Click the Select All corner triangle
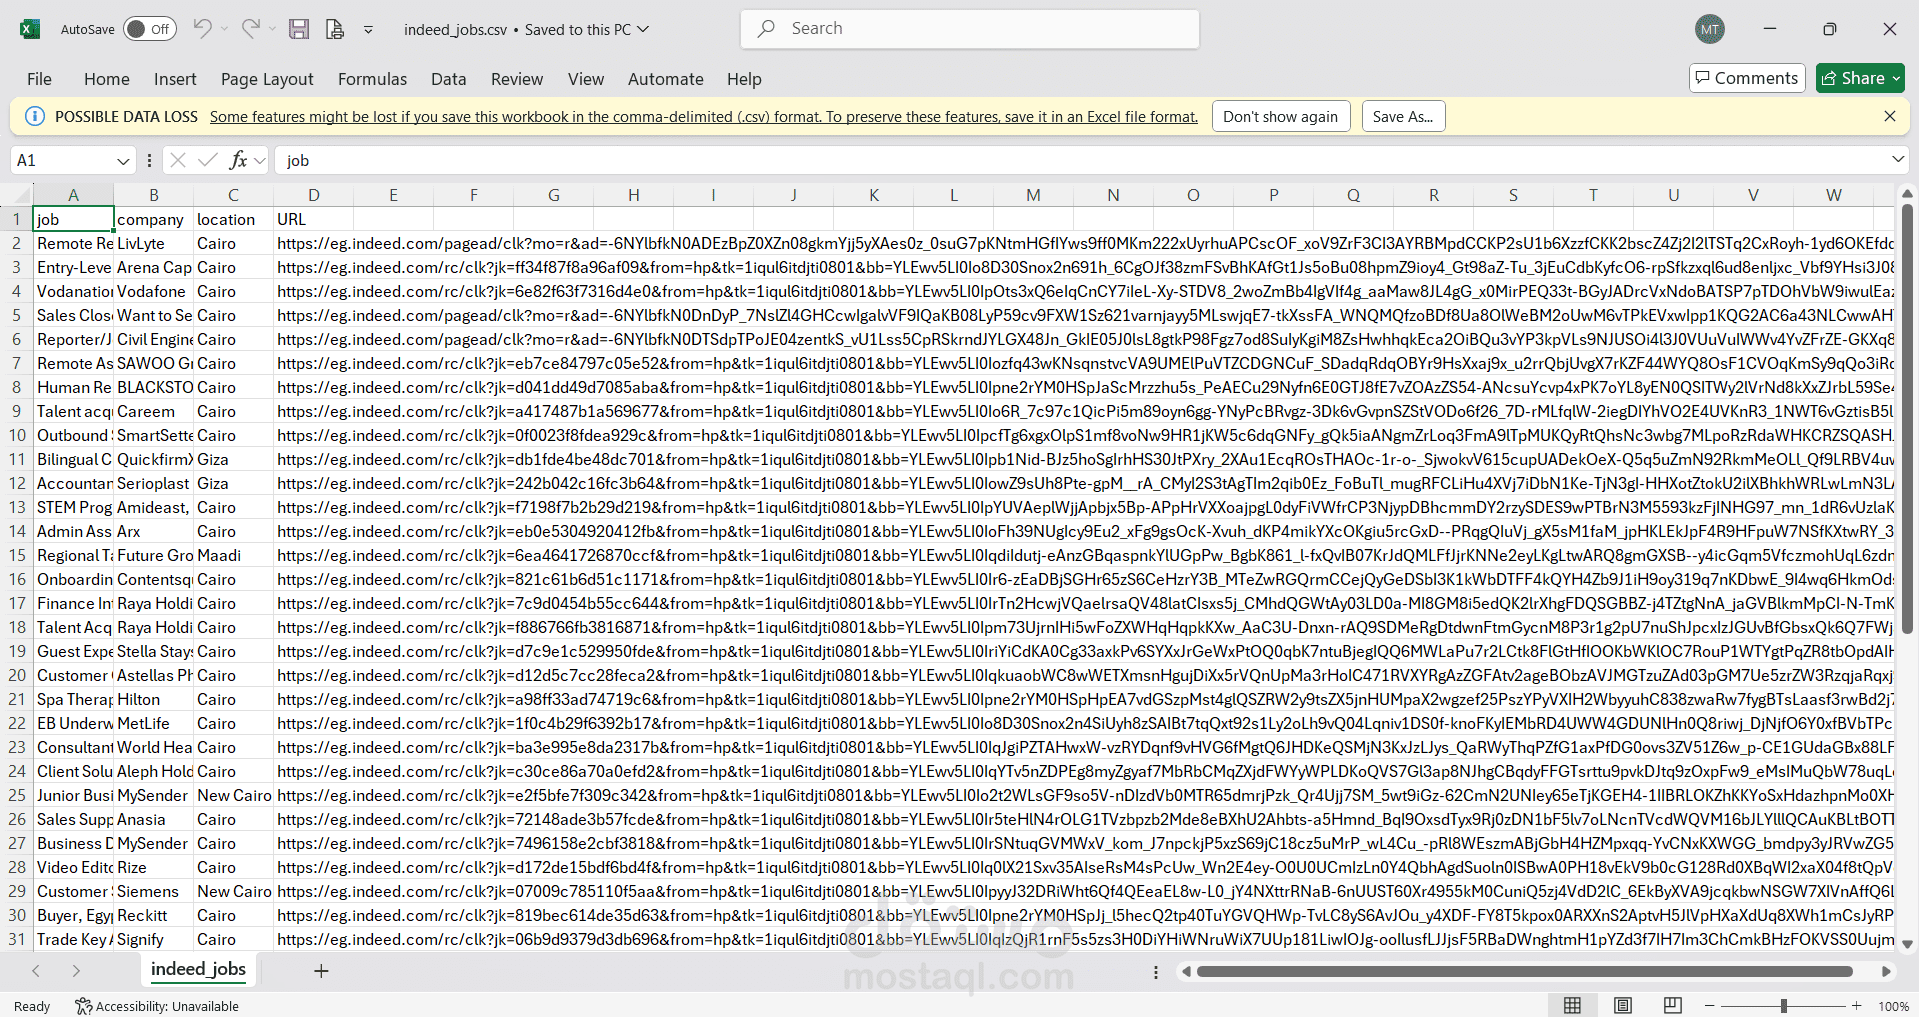1919x1017 pixels. coord(22,195)
